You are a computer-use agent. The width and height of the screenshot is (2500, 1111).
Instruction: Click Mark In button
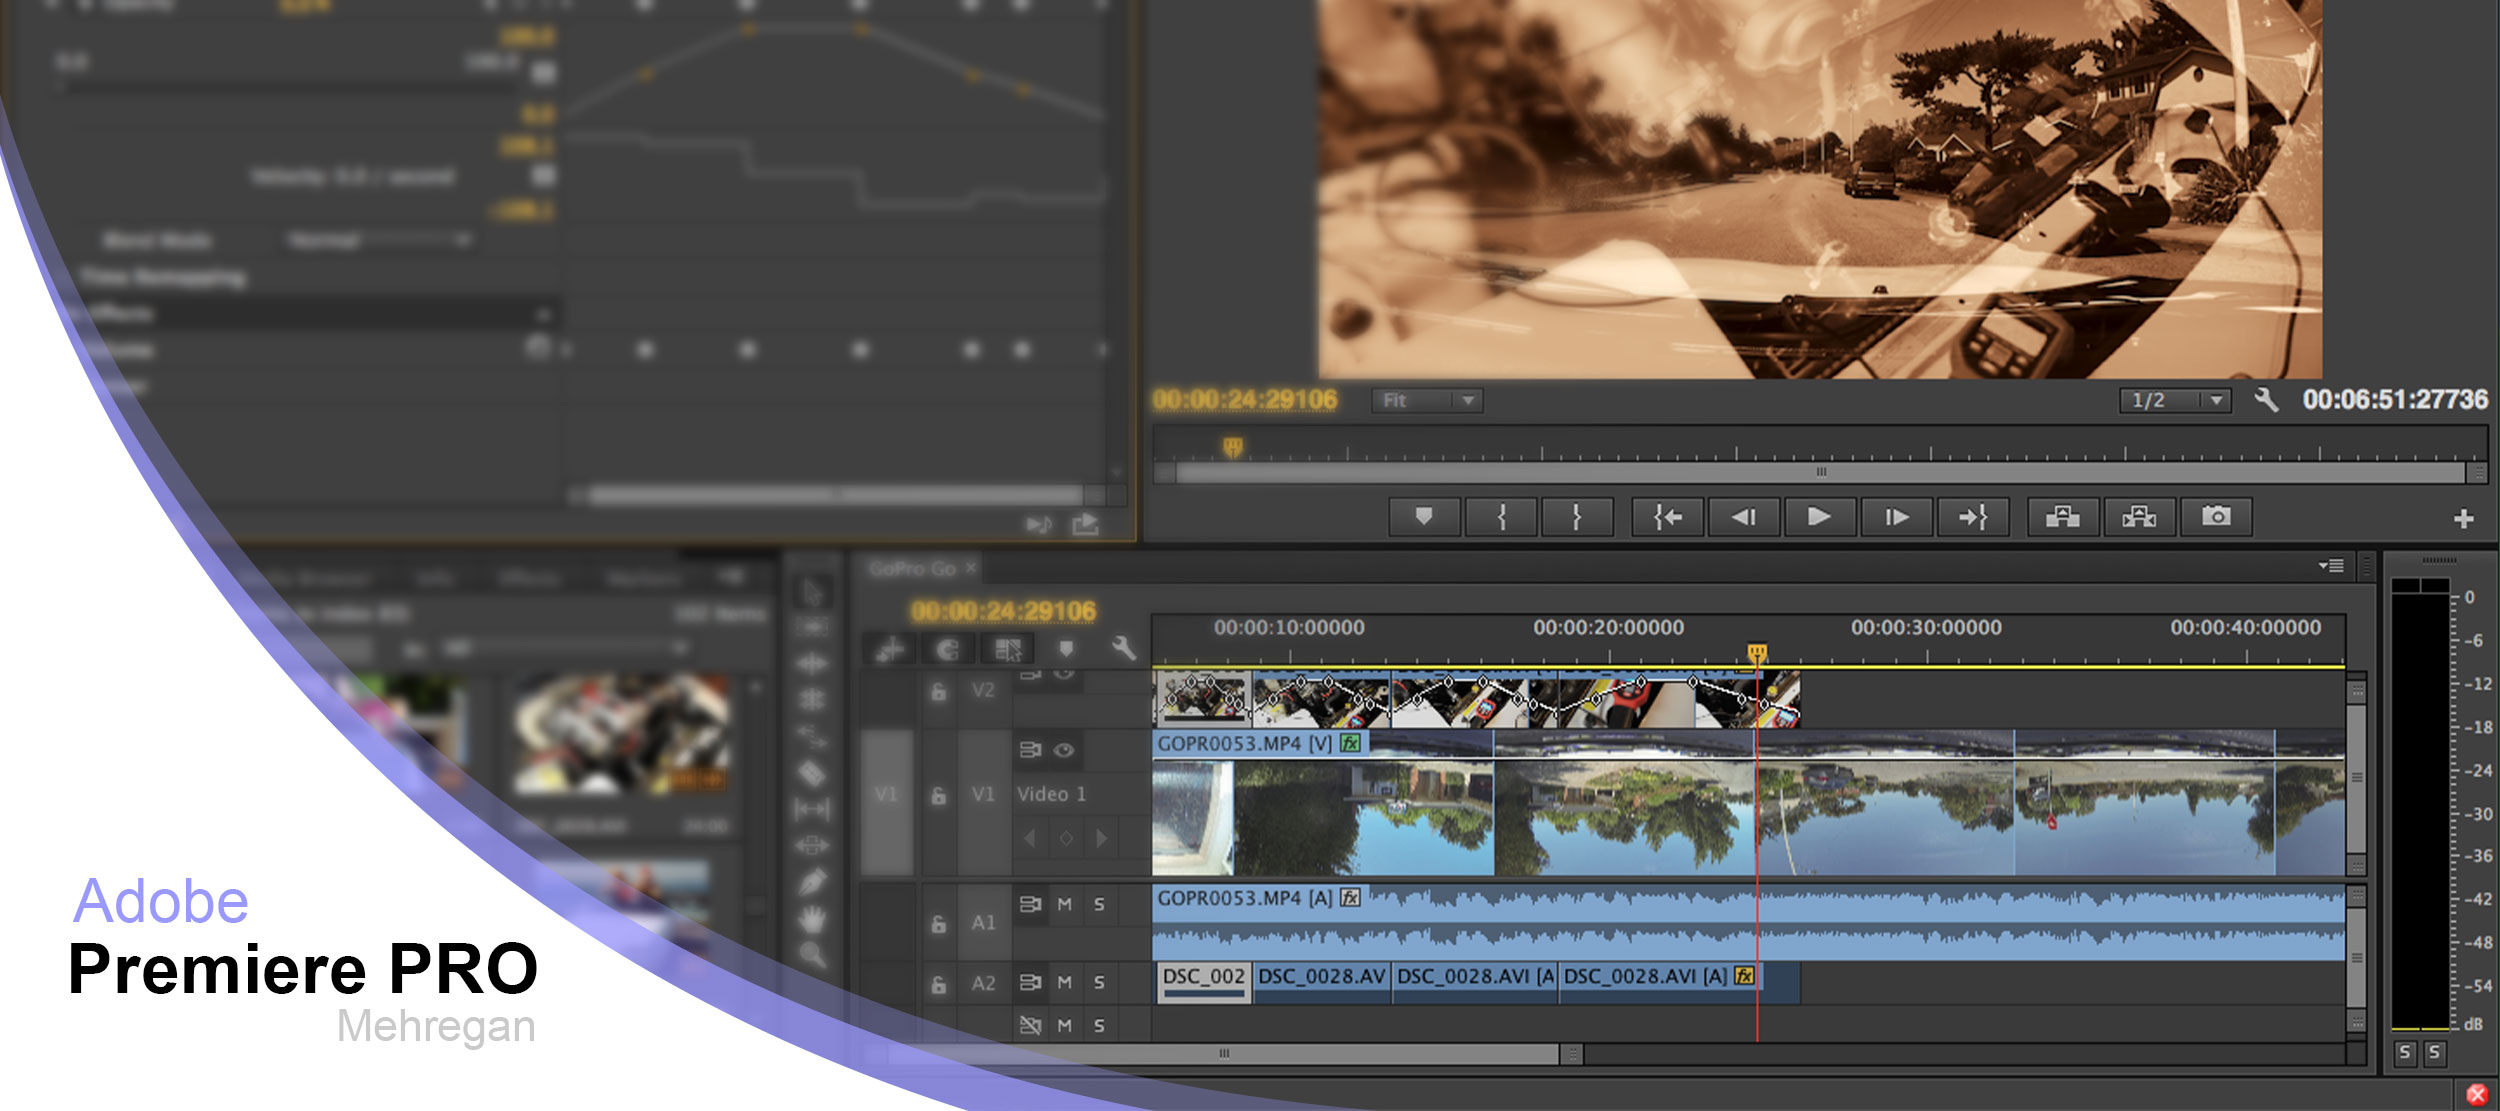pos(1501,517)
